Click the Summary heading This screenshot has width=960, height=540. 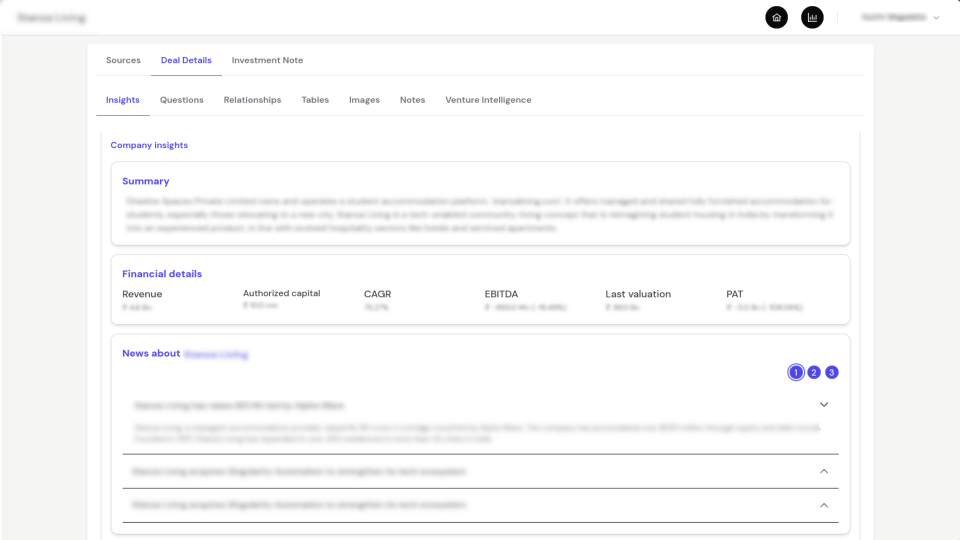coord(146,181)
